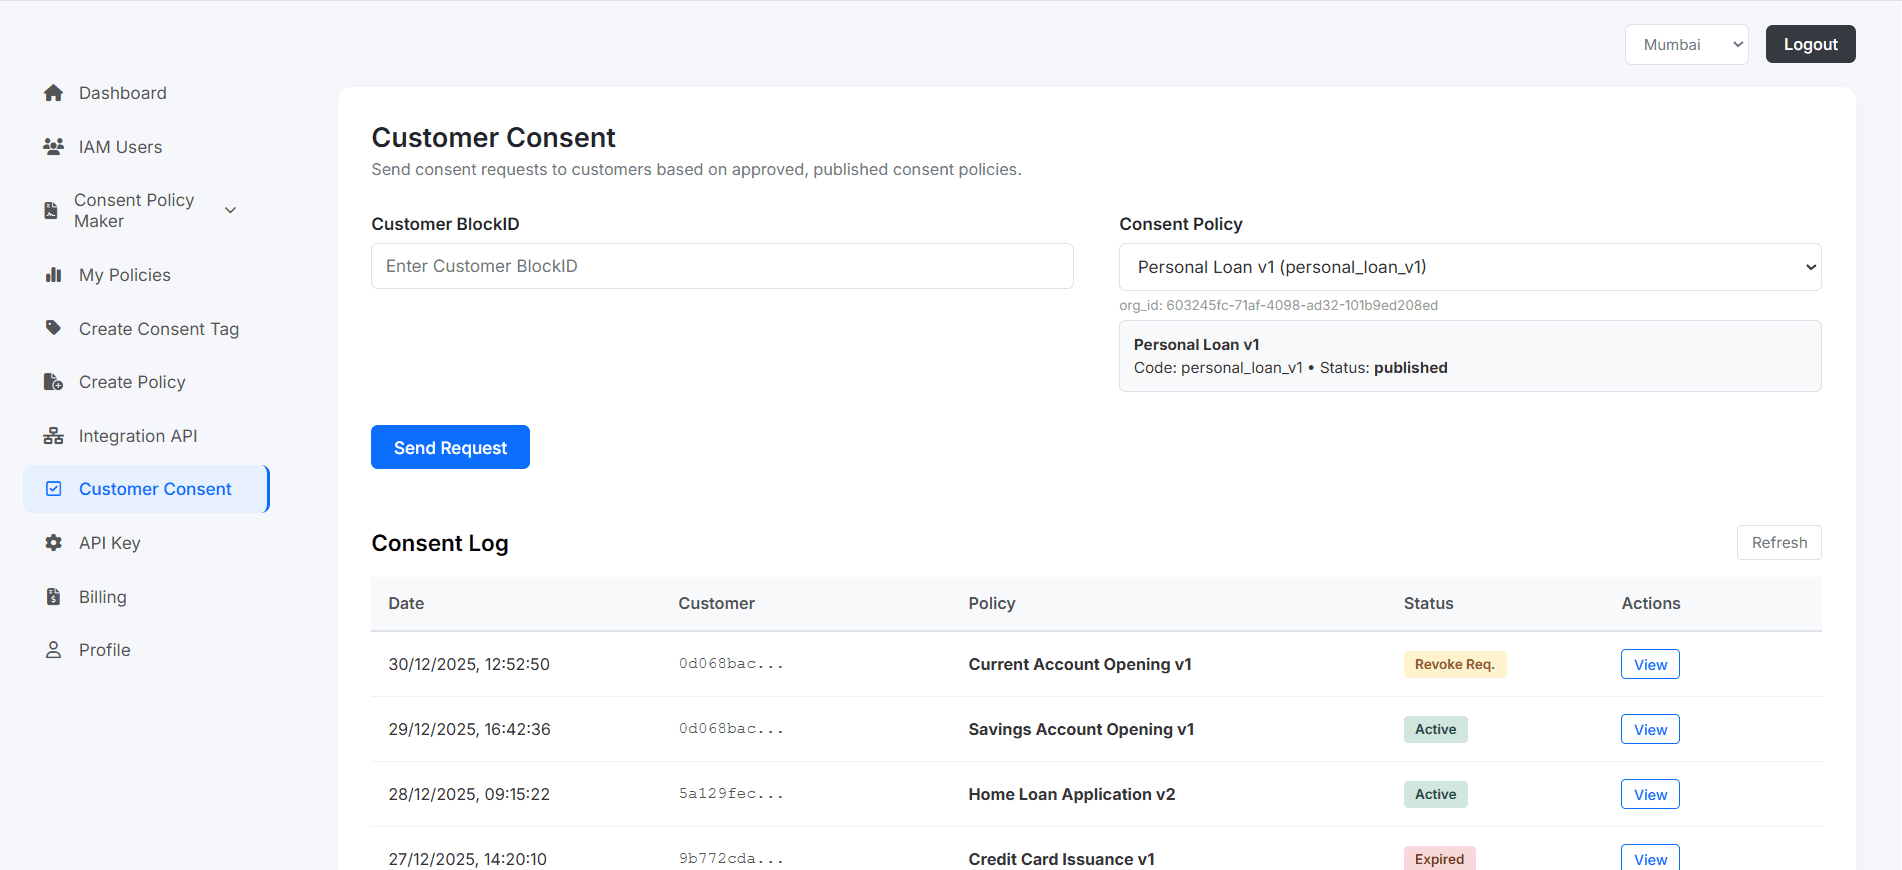1902x870 pixels.
Task: Click the Dashboard home icon
Action: (54, 93)
